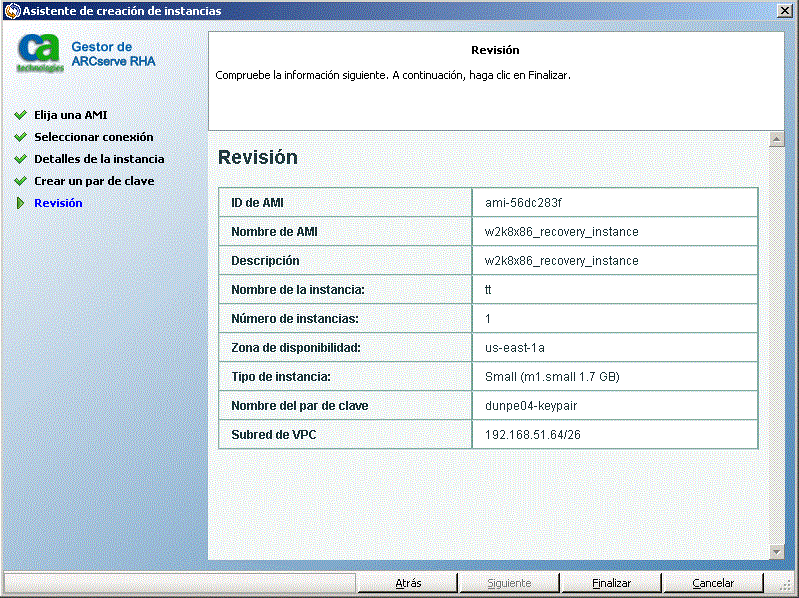Image resolution: width=799 pixels, height=598 pixels.
Task: Click green checkmark beside Crear un par de clave
Action: 20,181
